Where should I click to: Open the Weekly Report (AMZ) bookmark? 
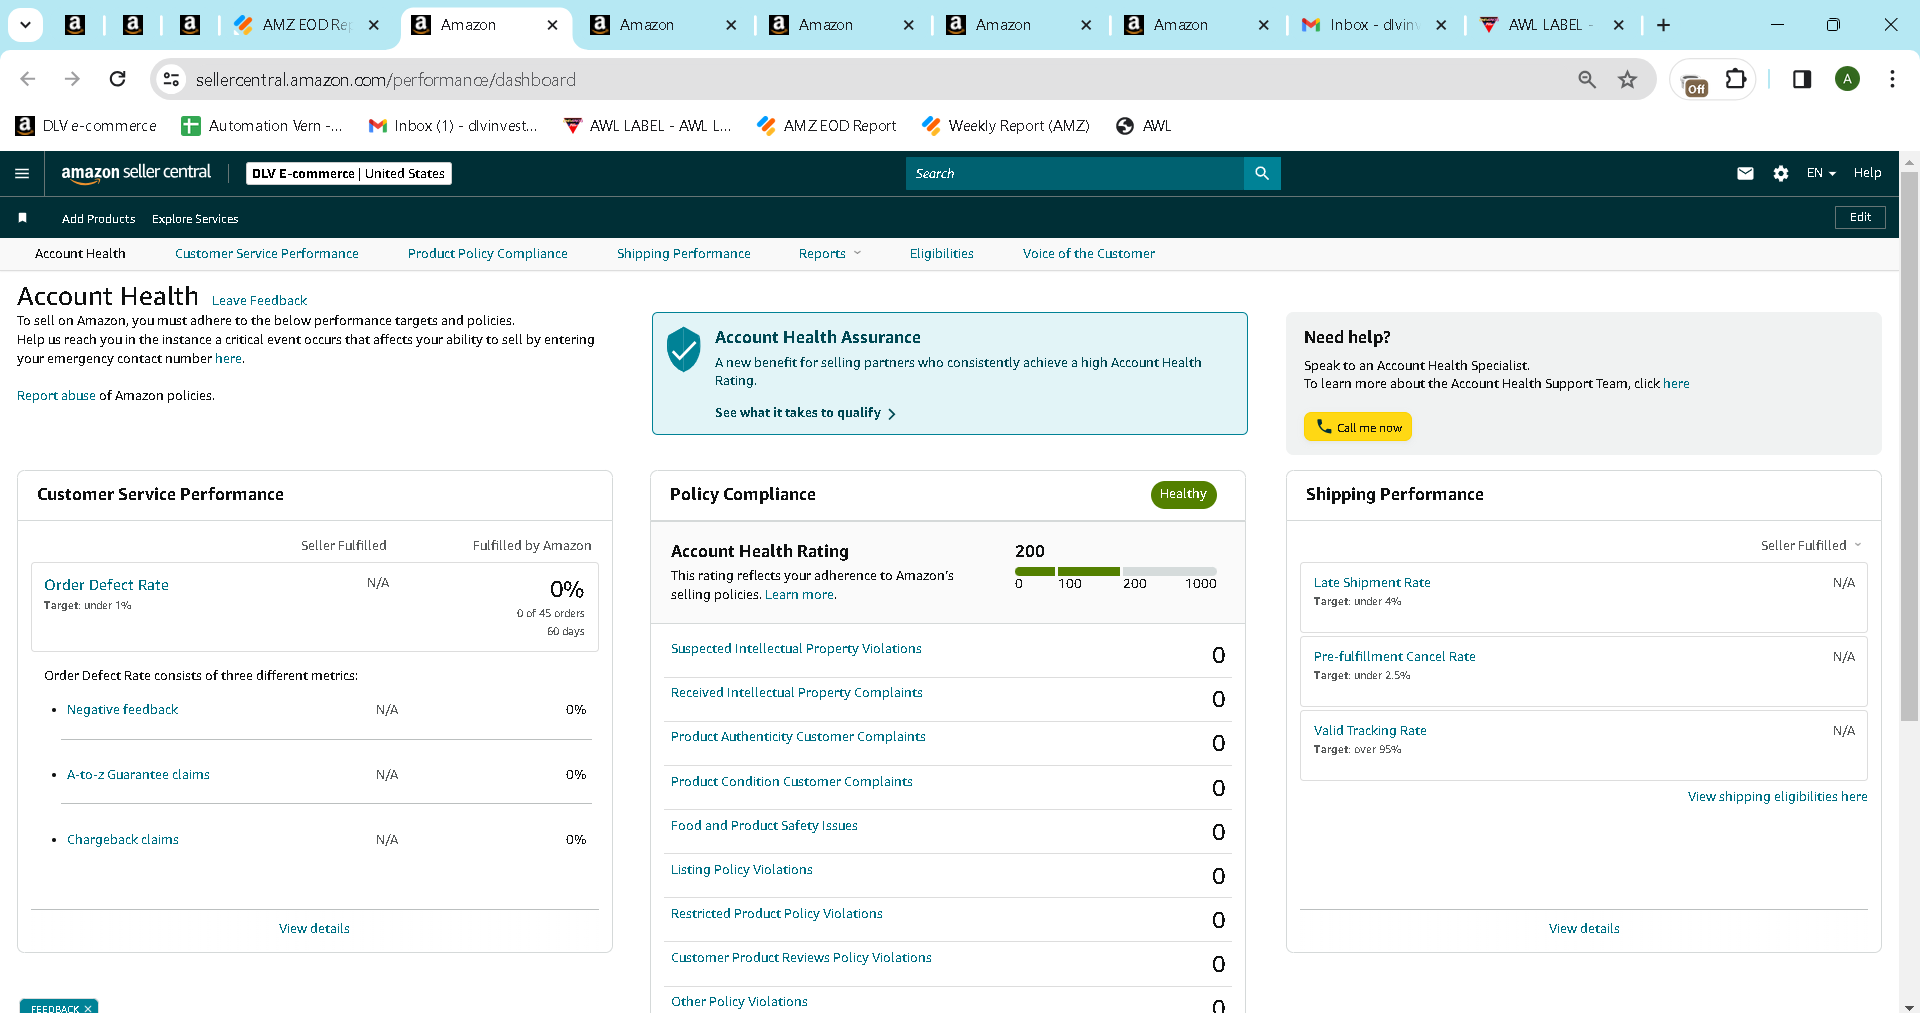(x=1006, y=126)
